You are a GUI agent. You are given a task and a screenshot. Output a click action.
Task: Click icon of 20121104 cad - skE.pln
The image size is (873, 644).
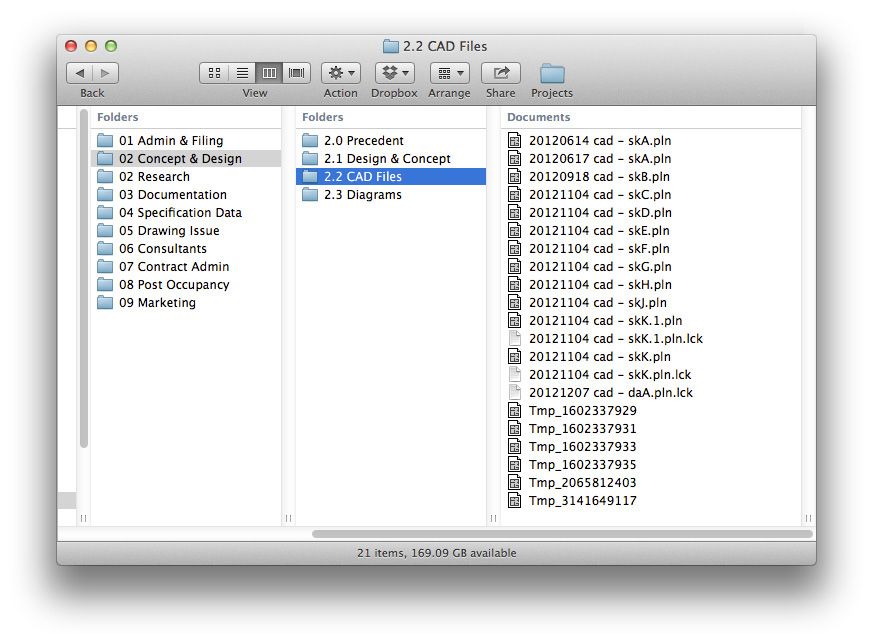[x=515, y=230]
